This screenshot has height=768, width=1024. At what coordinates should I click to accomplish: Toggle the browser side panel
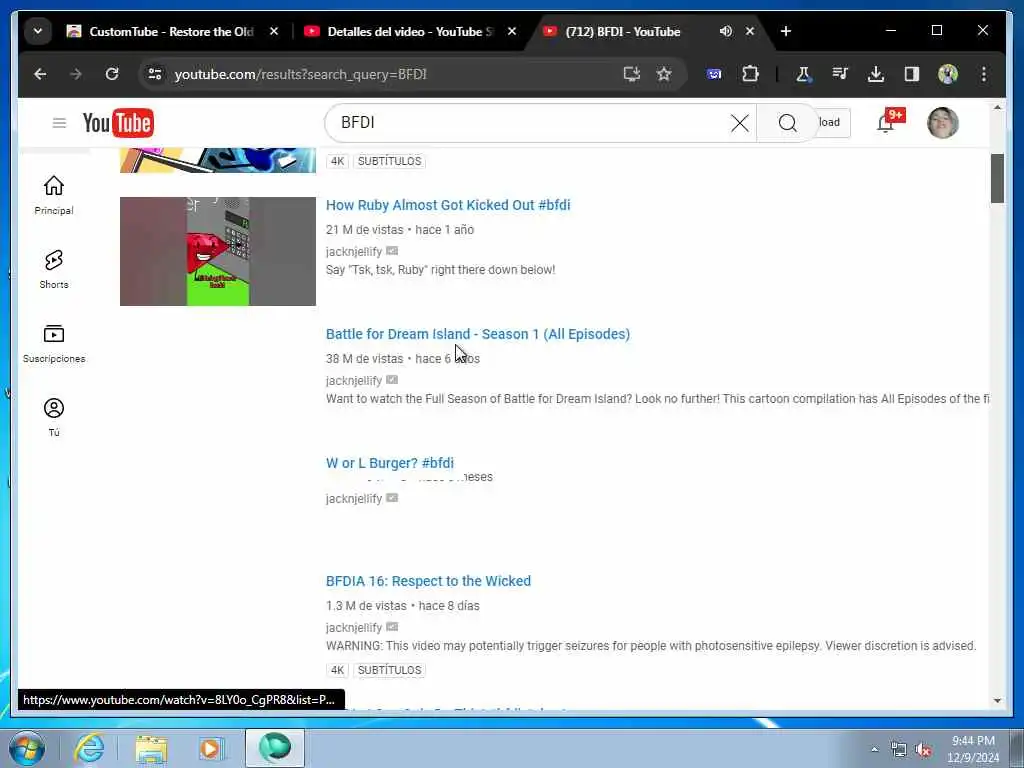coord(912,74)
